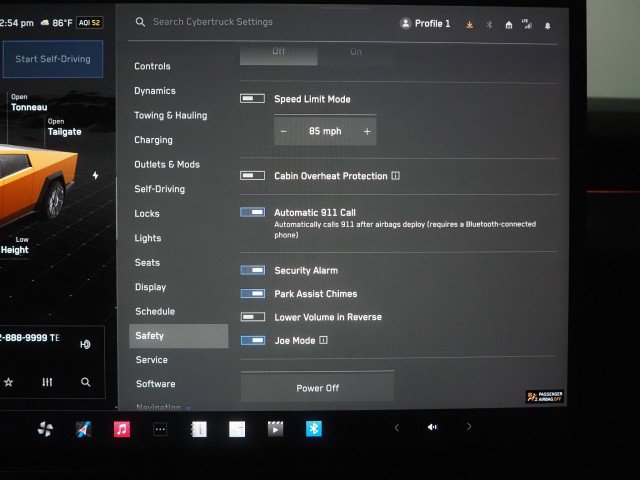This screenshot has height=480, width=640.
Task: Click the Search Cybertruck Settings field
Action: [213, 22]
